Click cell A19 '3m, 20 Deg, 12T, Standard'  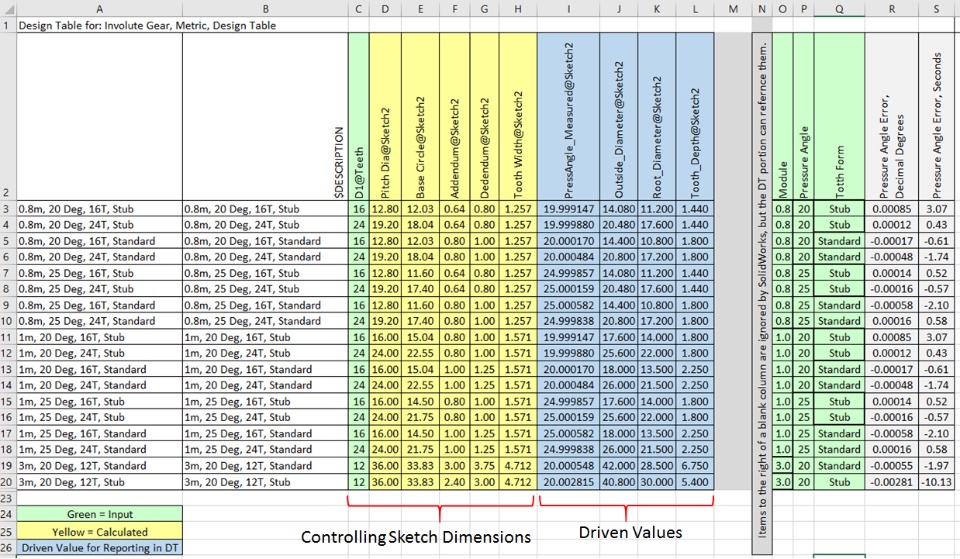(x=99, y=466)
